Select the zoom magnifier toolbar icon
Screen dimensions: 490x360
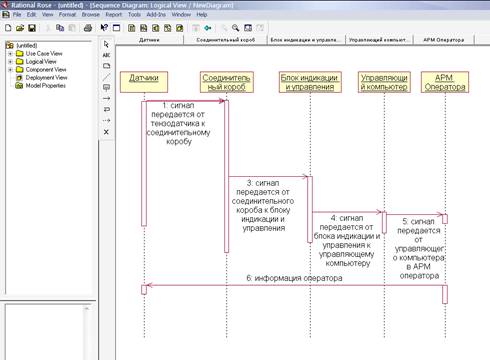(x=235, y=28)
